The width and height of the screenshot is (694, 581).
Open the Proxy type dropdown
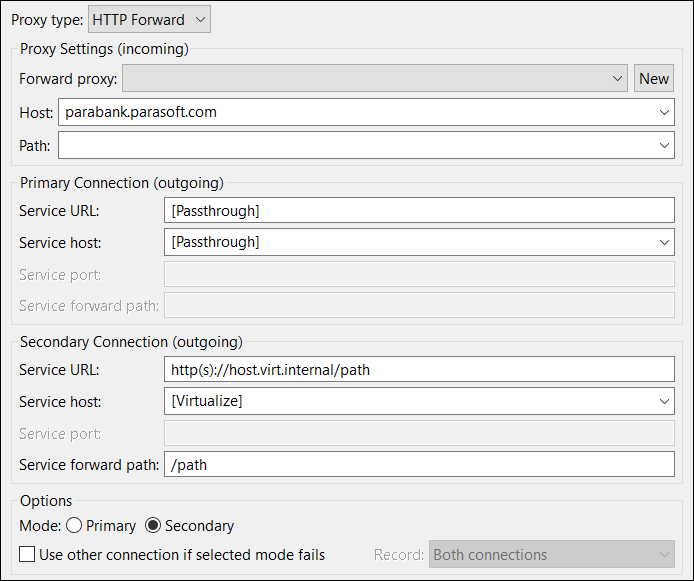(149, 19)
